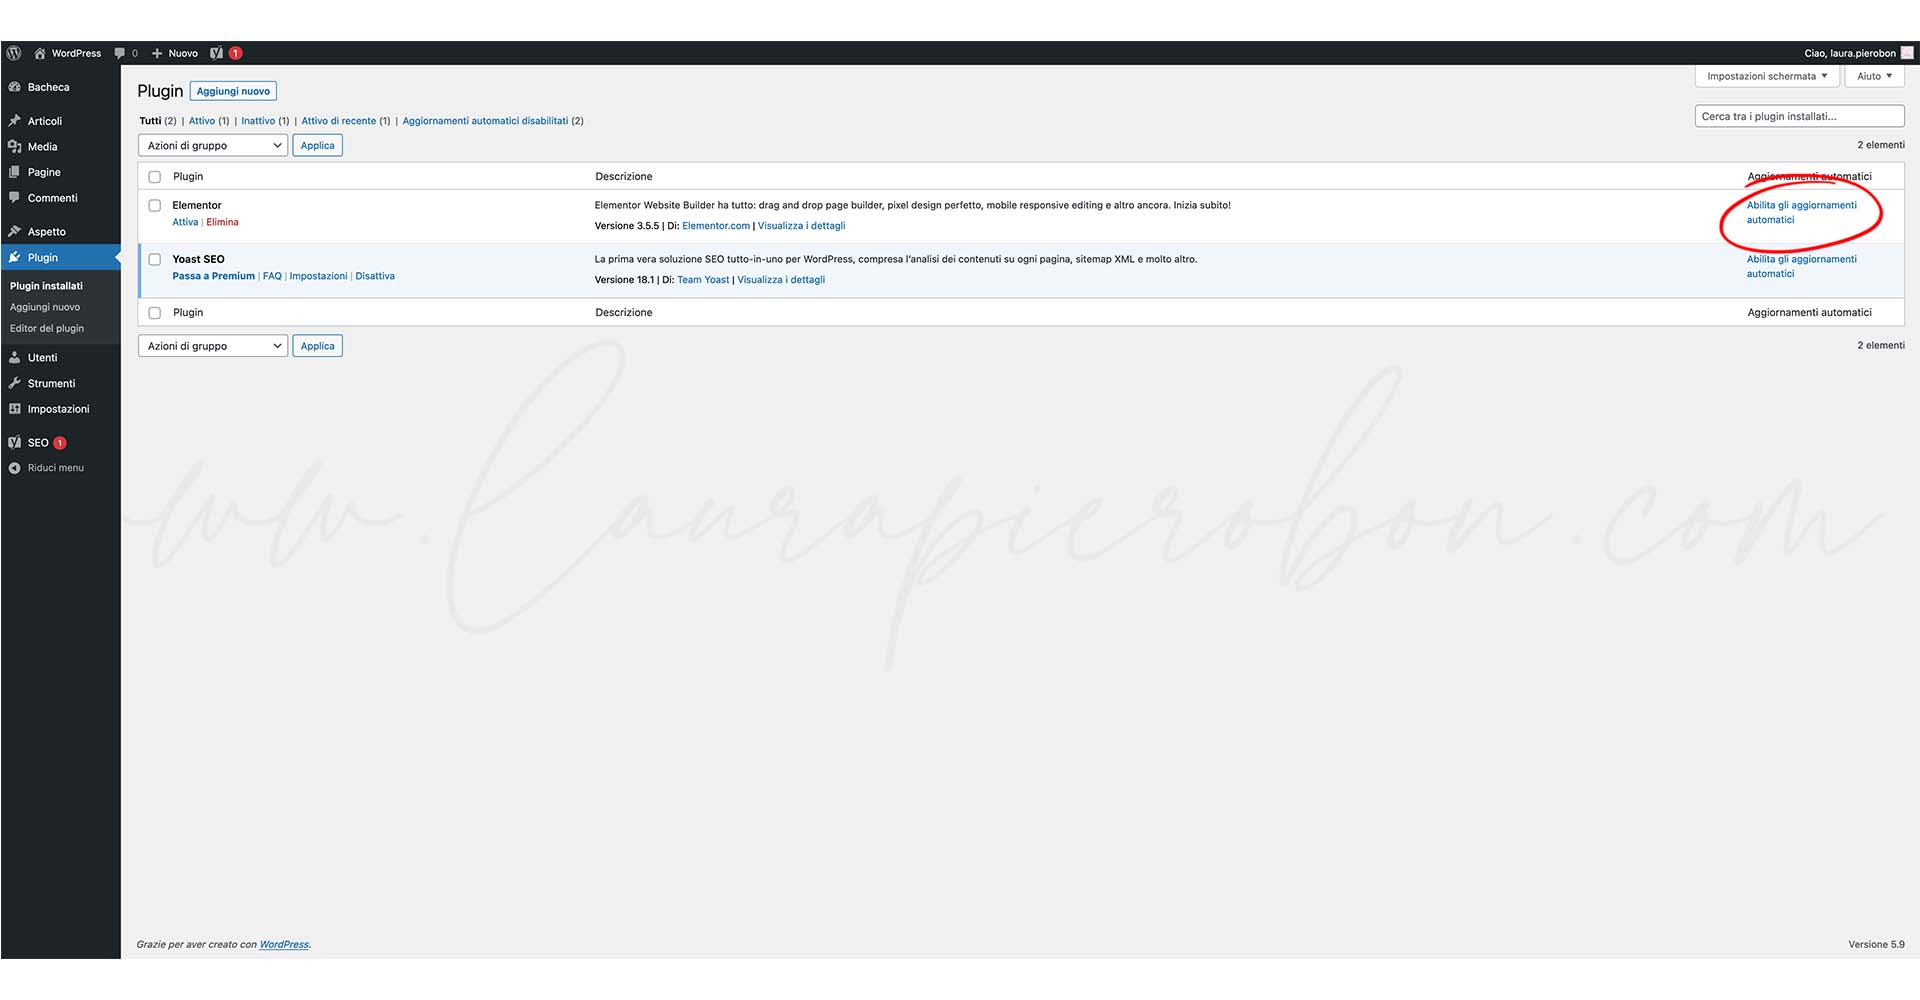Open Bacheca dashboard icon in sidebar
This screenshot has height=1000, width=1920.
(15, 87)
